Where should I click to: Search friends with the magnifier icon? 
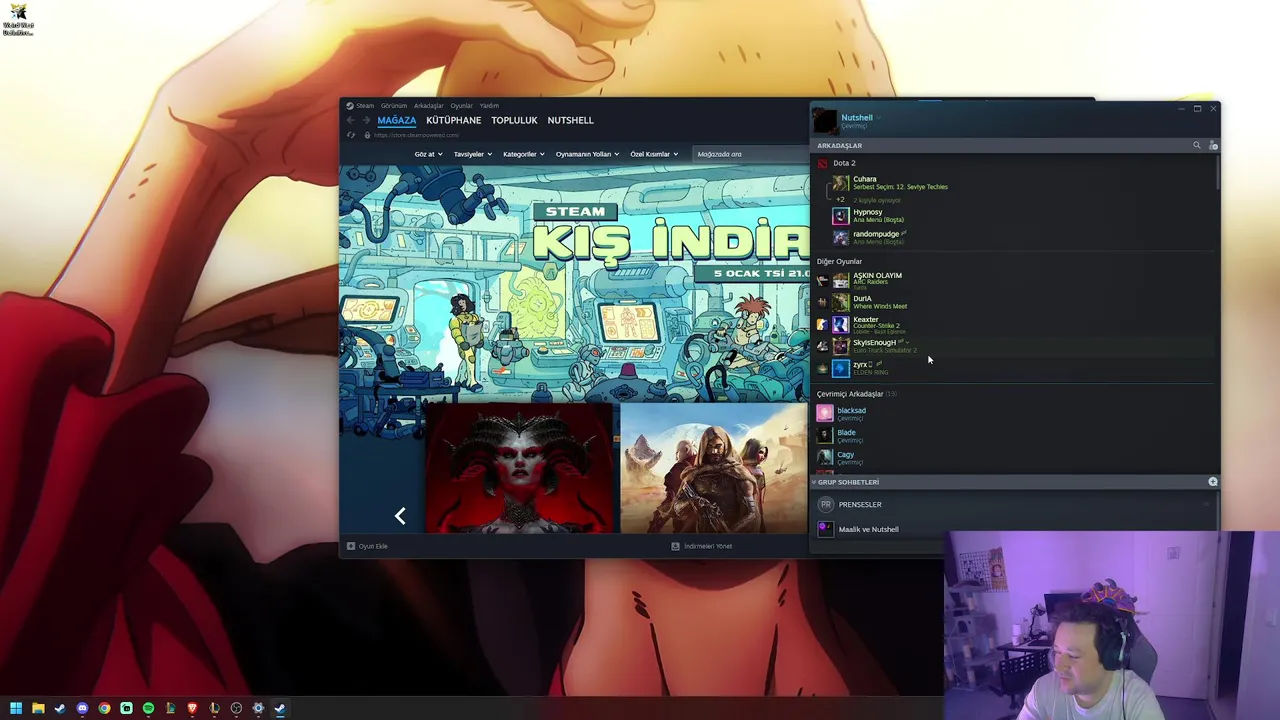[x=1196, y=146]
